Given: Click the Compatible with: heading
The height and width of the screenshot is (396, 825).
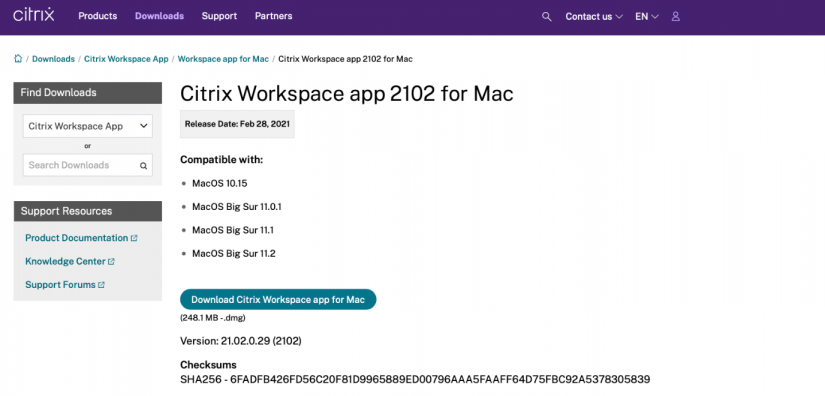Looking at the screenshot, I should coord(221,159).
